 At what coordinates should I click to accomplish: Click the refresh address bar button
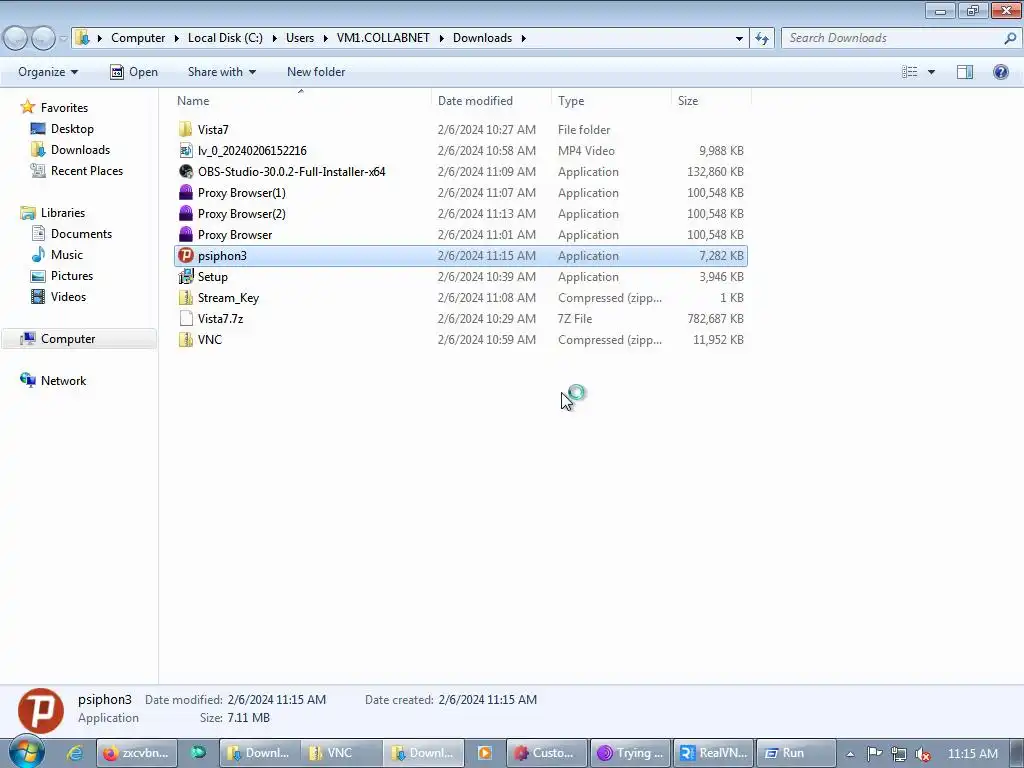click(x=761, y=38)
